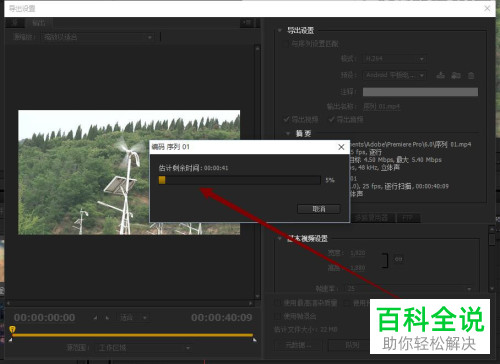
Task: Click the settings panel vertical scrollbar
Action: 491,258
